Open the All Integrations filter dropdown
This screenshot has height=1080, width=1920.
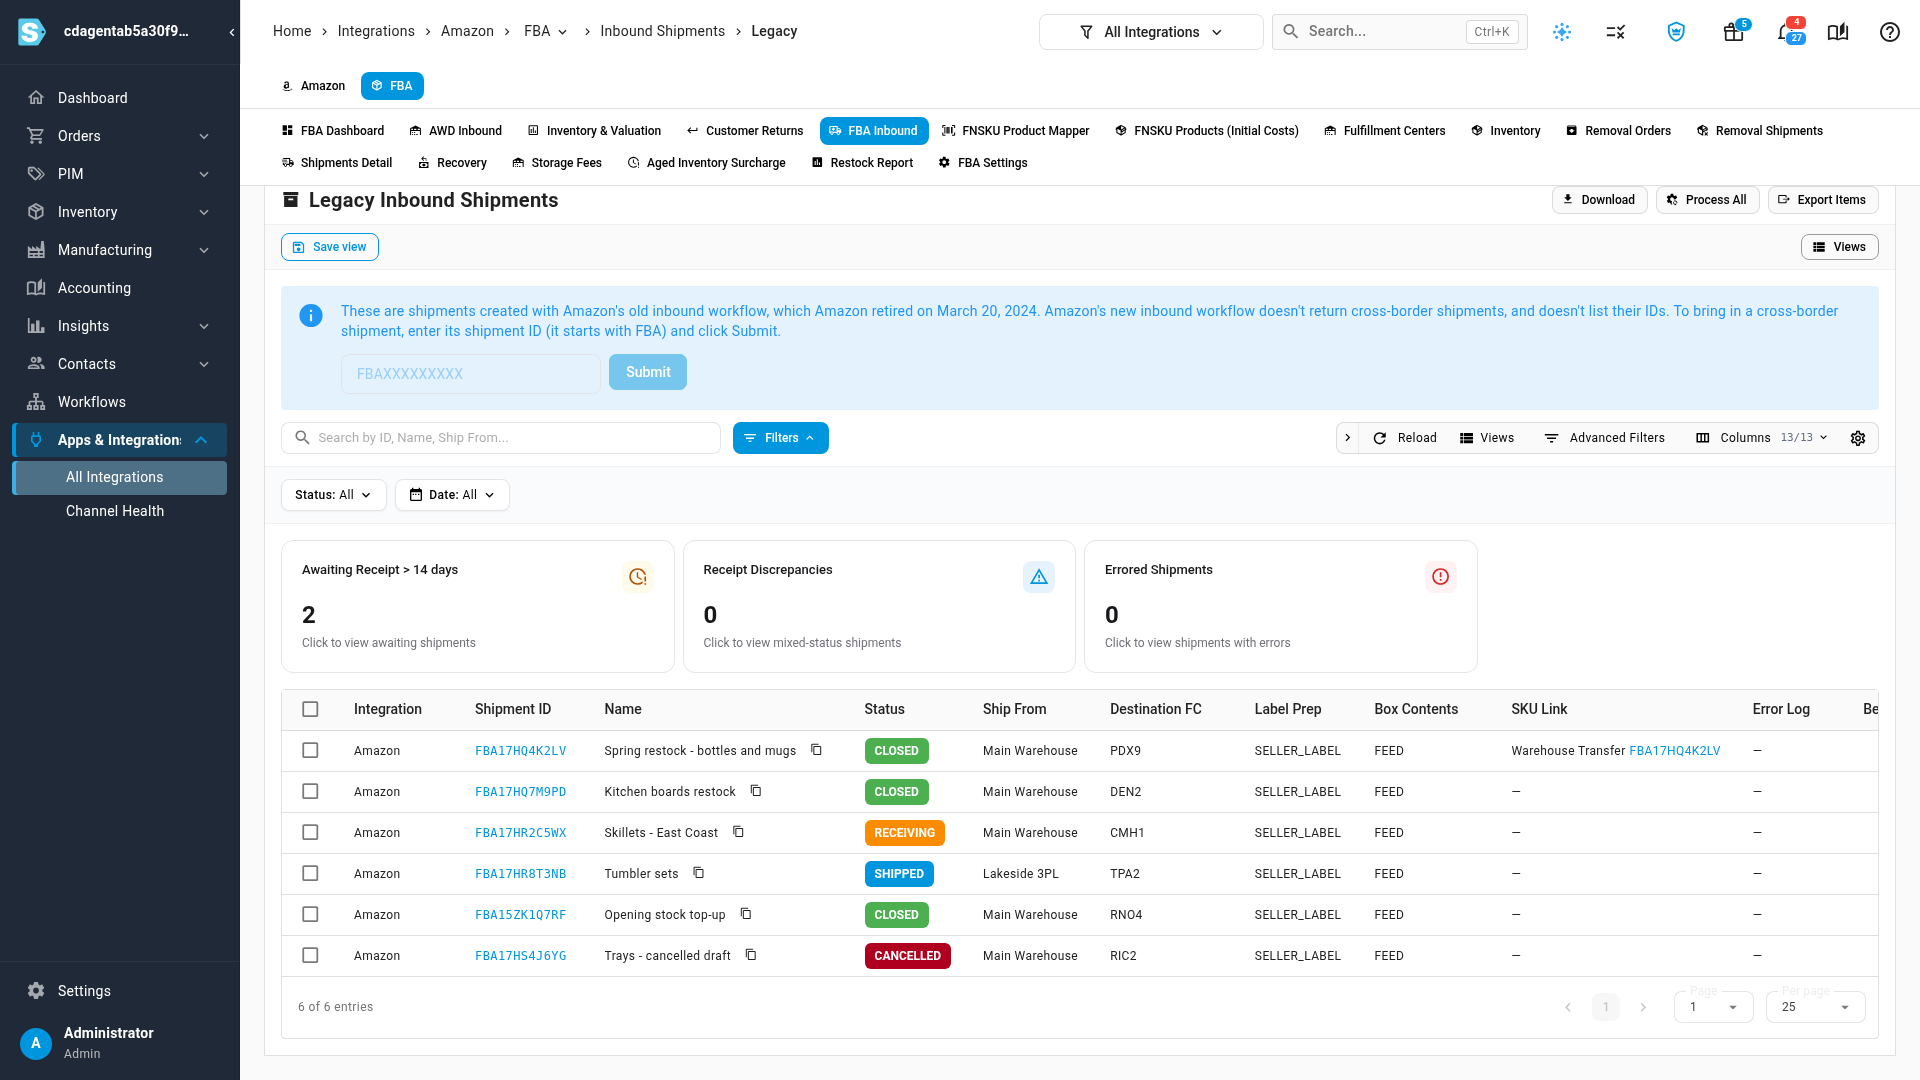(1151, 32)
